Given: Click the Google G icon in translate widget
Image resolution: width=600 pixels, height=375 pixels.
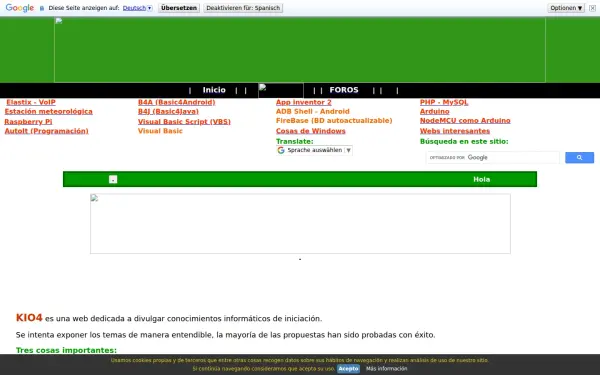Looking at the screenshot, I should 281,150.
